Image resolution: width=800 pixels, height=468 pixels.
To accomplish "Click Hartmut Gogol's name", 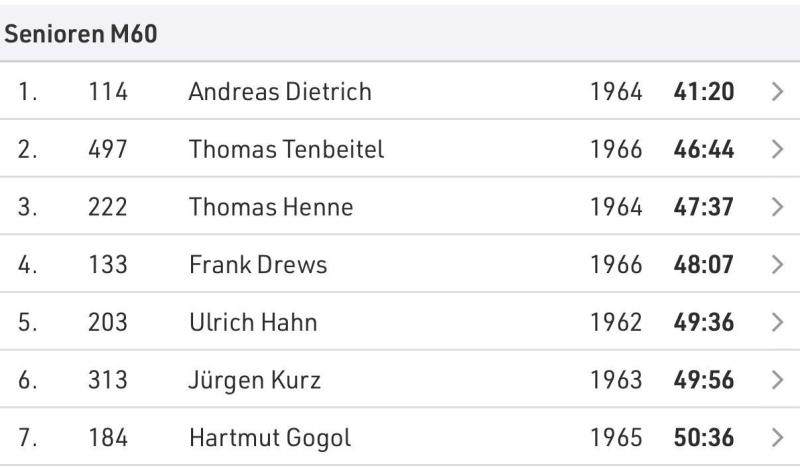I will coord(269,437).
